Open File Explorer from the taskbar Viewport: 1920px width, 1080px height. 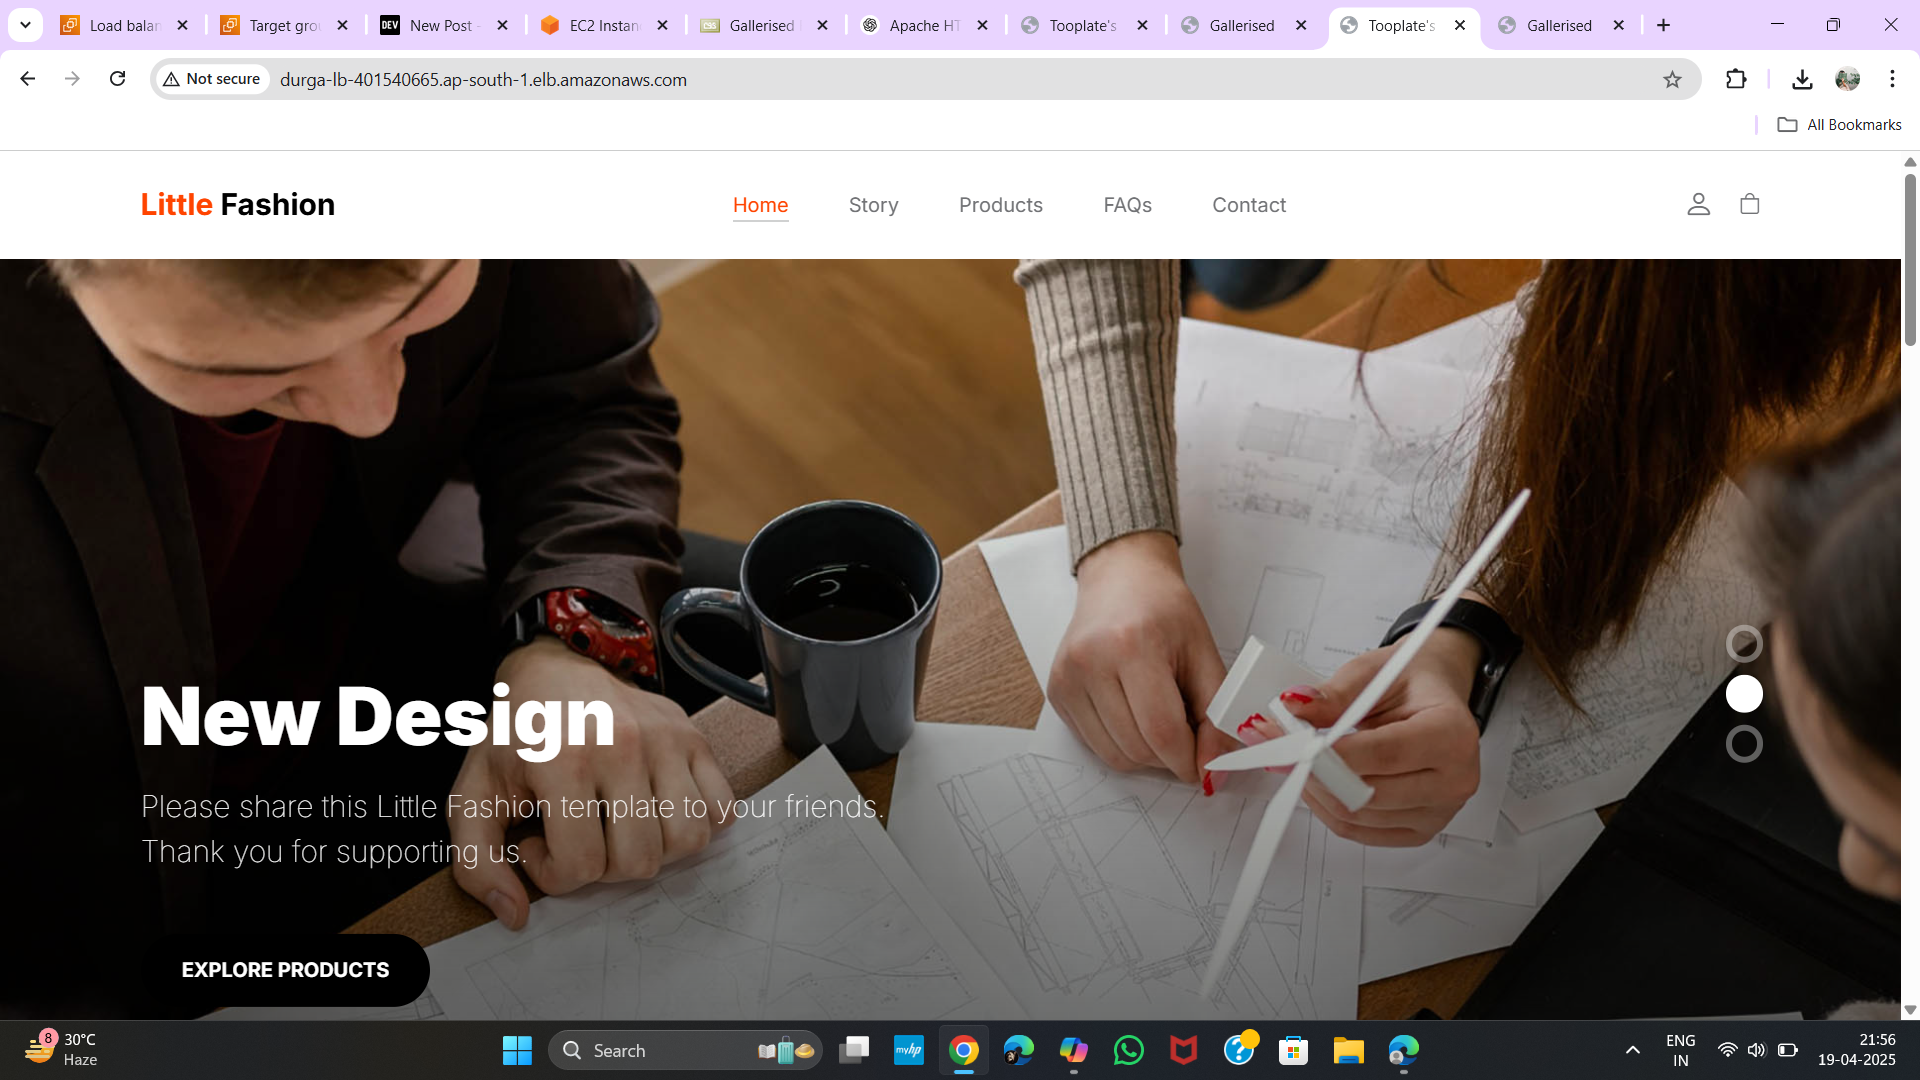coord(1349,1050)
